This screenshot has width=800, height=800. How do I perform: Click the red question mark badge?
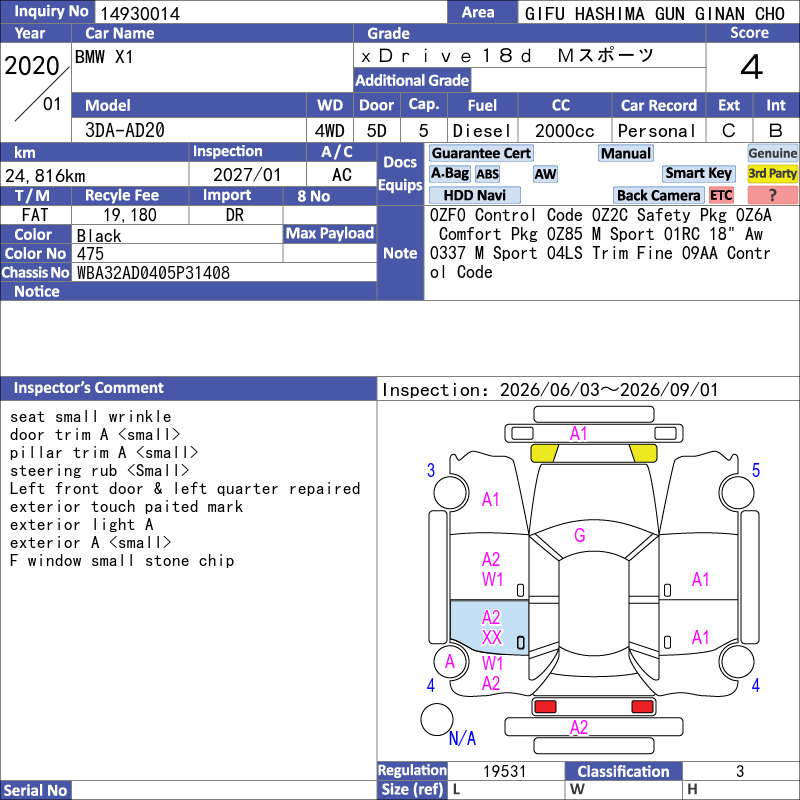(772, 195)
